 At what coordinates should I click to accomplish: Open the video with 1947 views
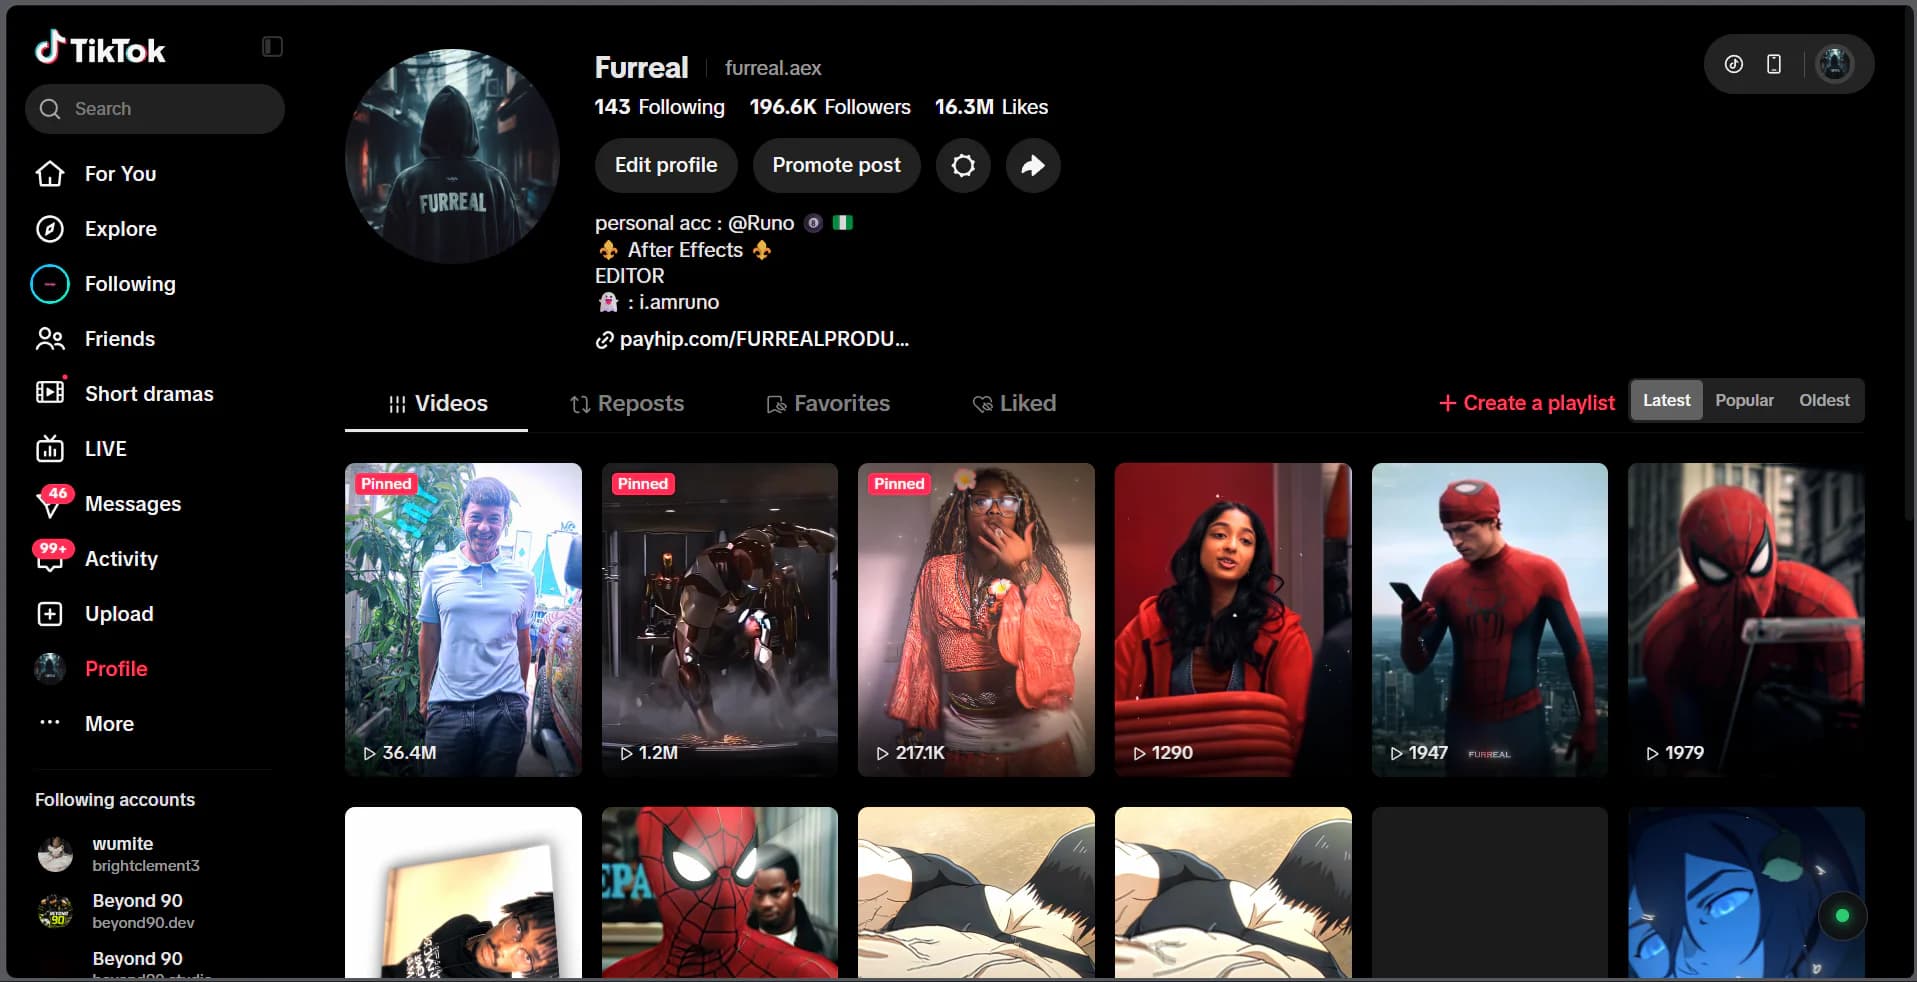(1490, 620)
